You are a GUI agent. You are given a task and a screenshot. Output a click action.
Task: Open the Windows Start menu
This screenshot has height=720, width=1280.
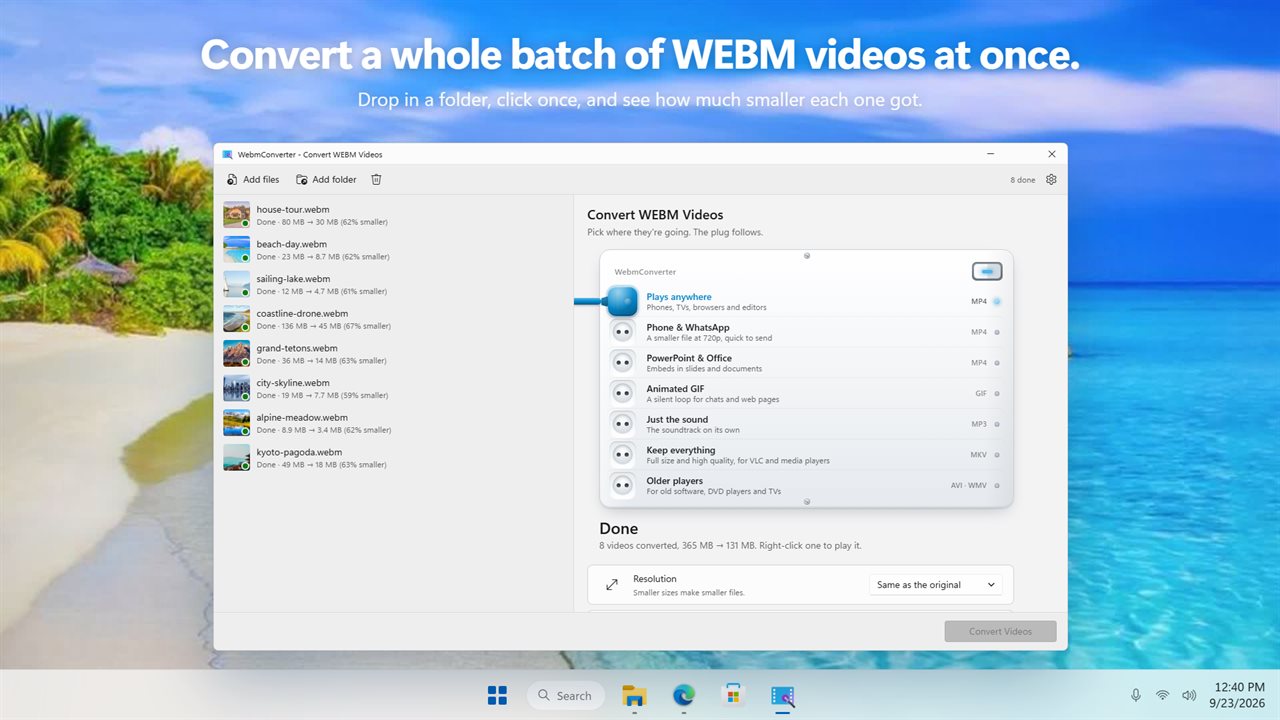pyautogui.click(x=497, y=695)
